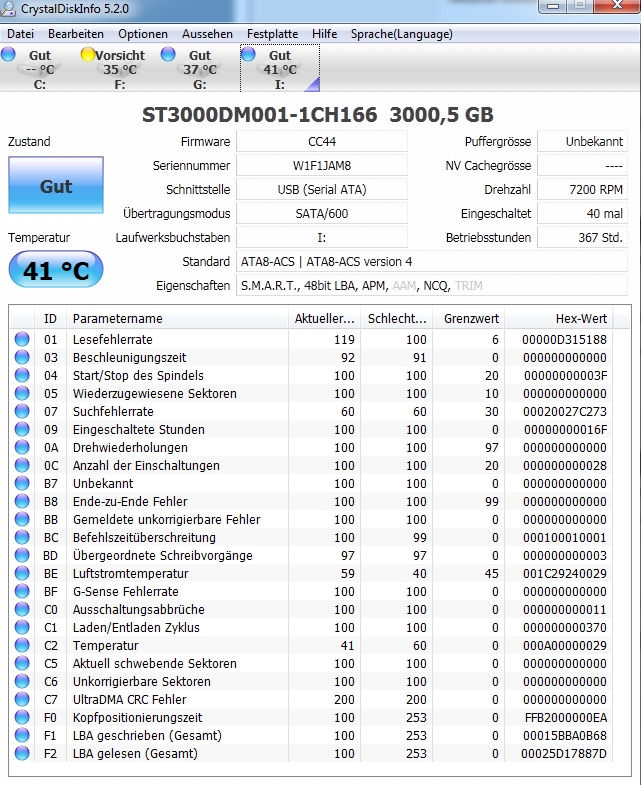Click status icon of Lesefehlerrate row
The height and width of the screenshot is (785, 641).
click(22, 339)
